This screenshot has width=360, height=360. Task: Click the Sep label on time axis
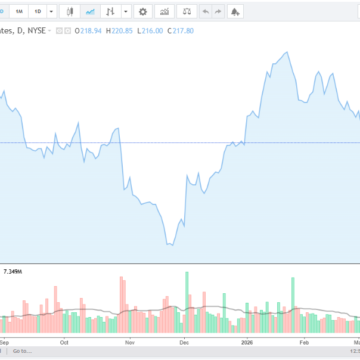4,342
